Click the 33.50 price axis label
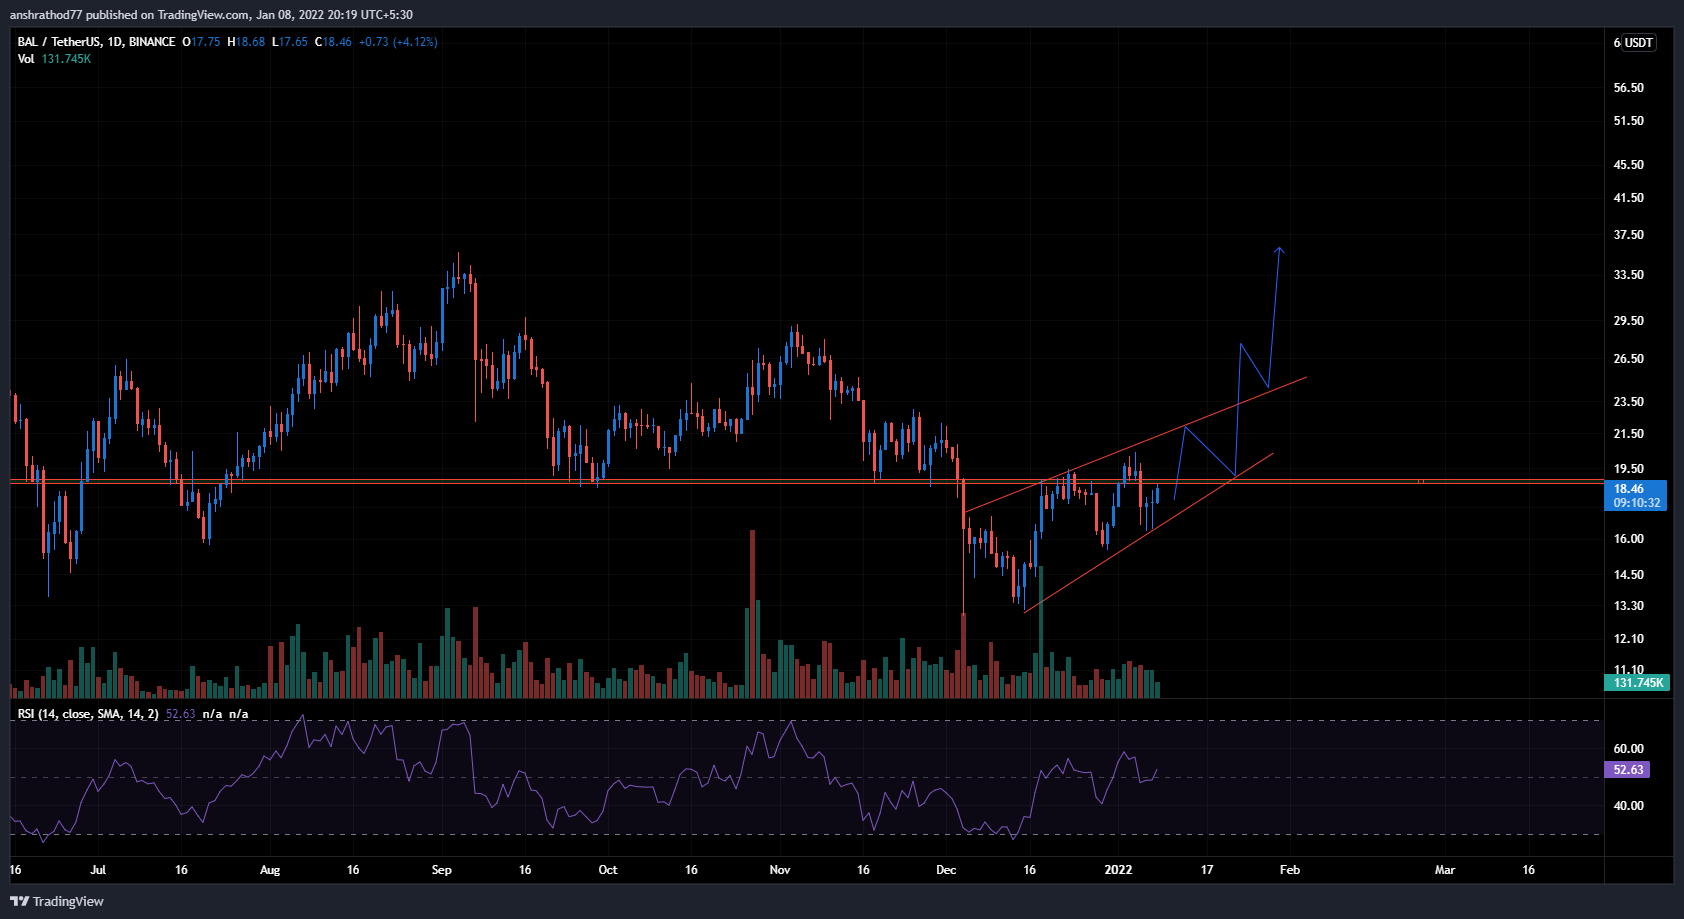 [x=1628, y=275]
